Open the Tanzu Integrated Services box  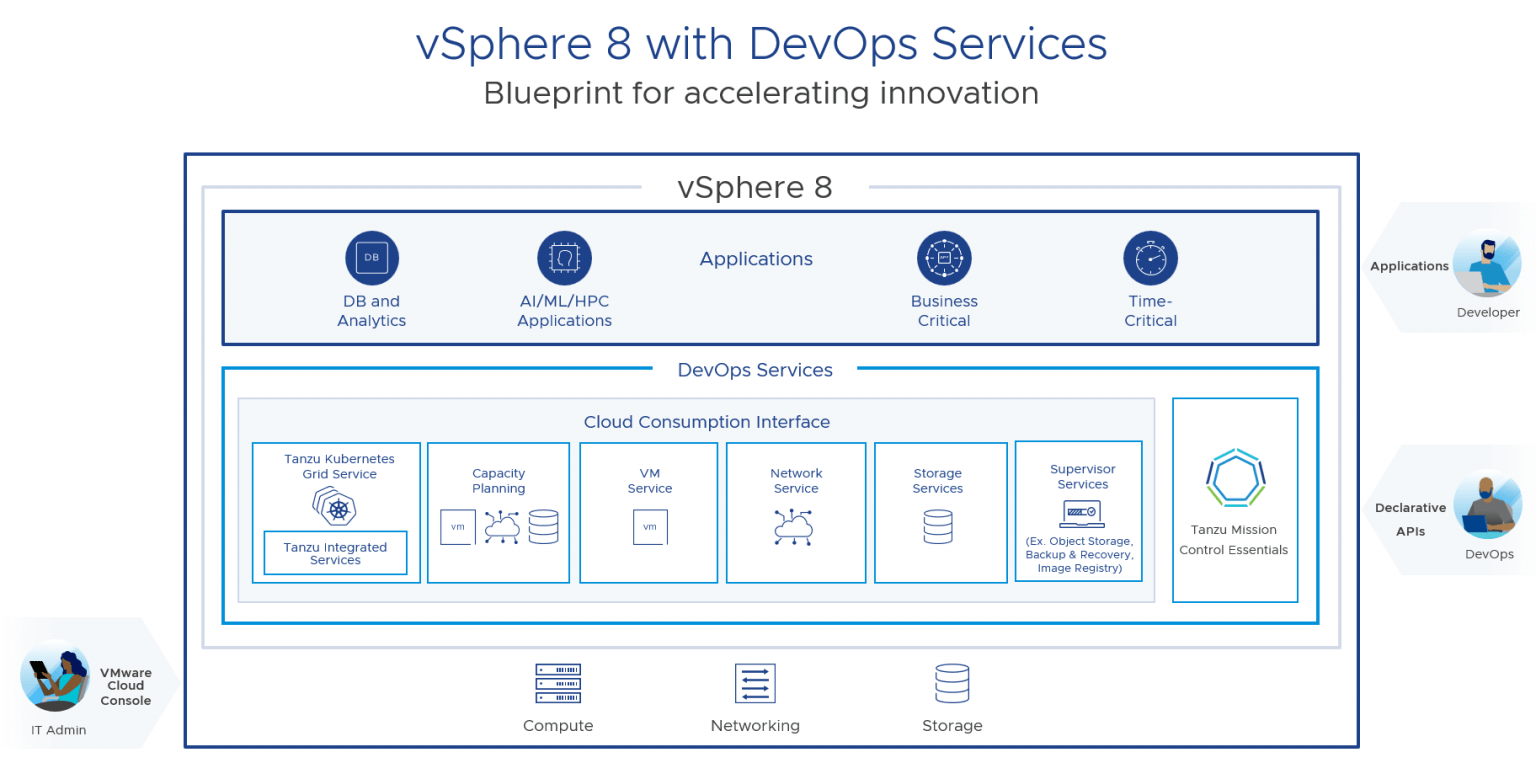coord(335,553)
